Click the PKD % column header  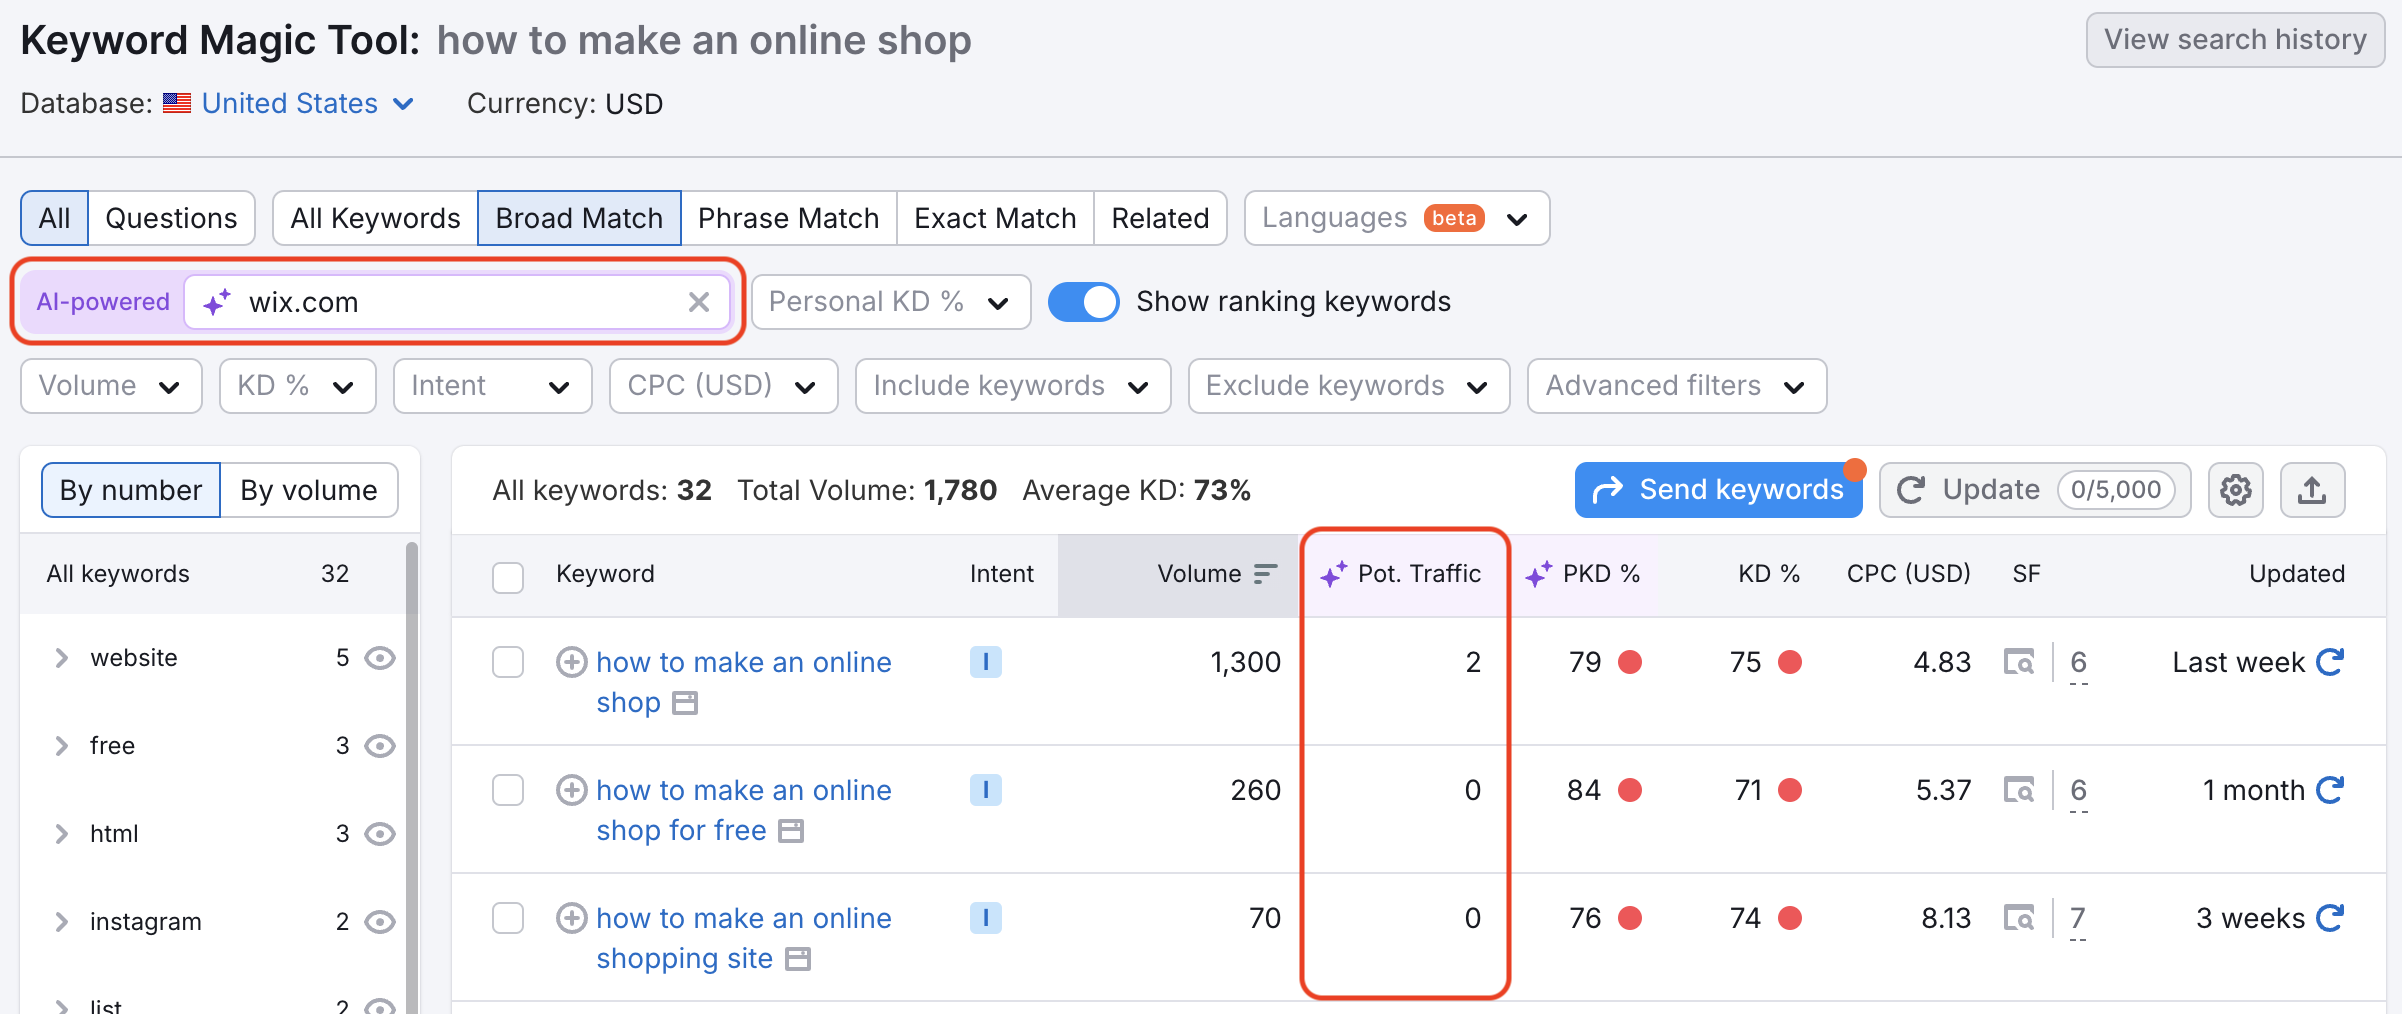click(x=1583, y=573)
